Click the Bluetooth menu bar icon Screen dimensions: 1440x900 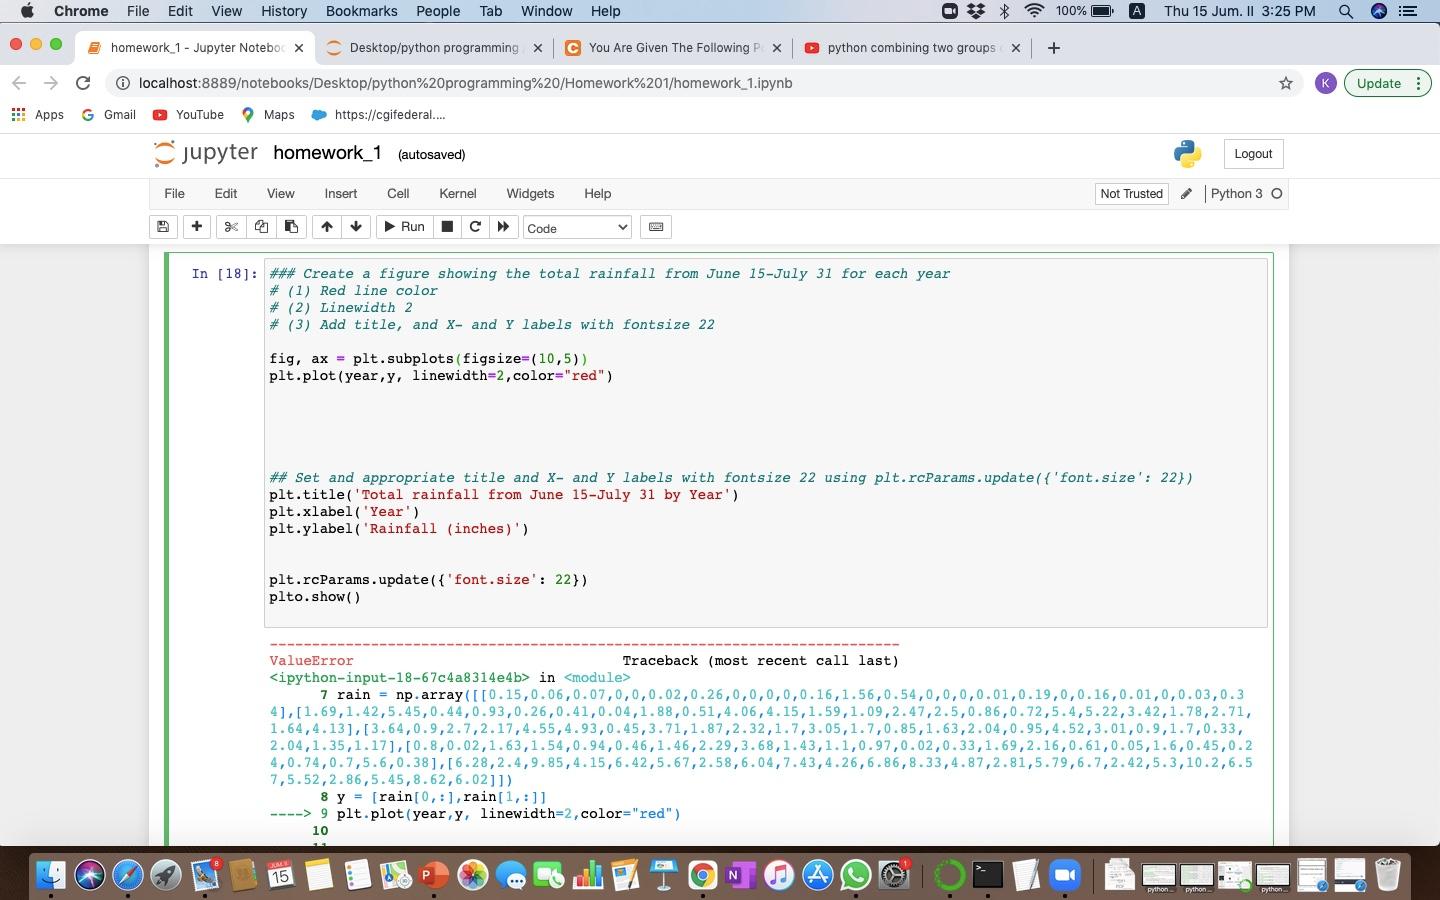tap(1005, 11)
